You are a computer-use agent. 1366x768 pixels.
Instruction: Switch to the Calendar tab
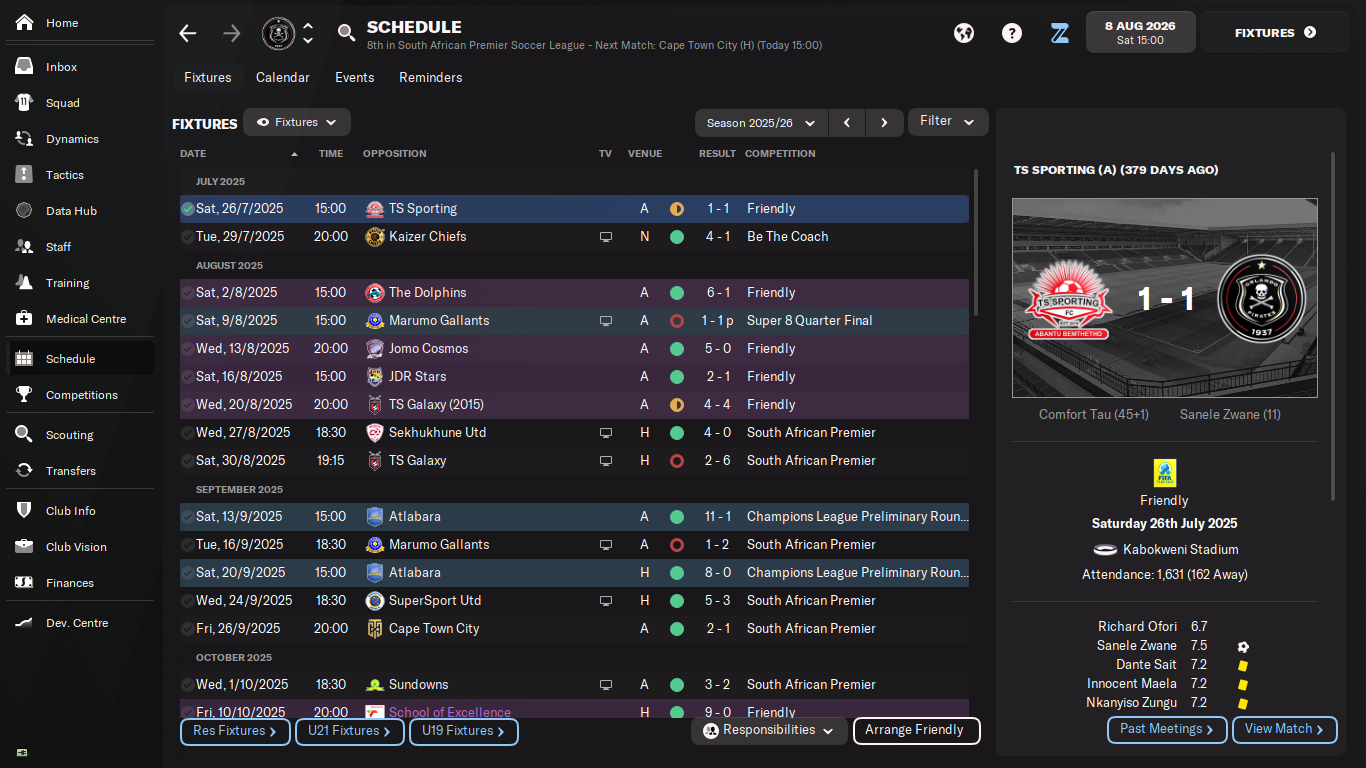283,77
